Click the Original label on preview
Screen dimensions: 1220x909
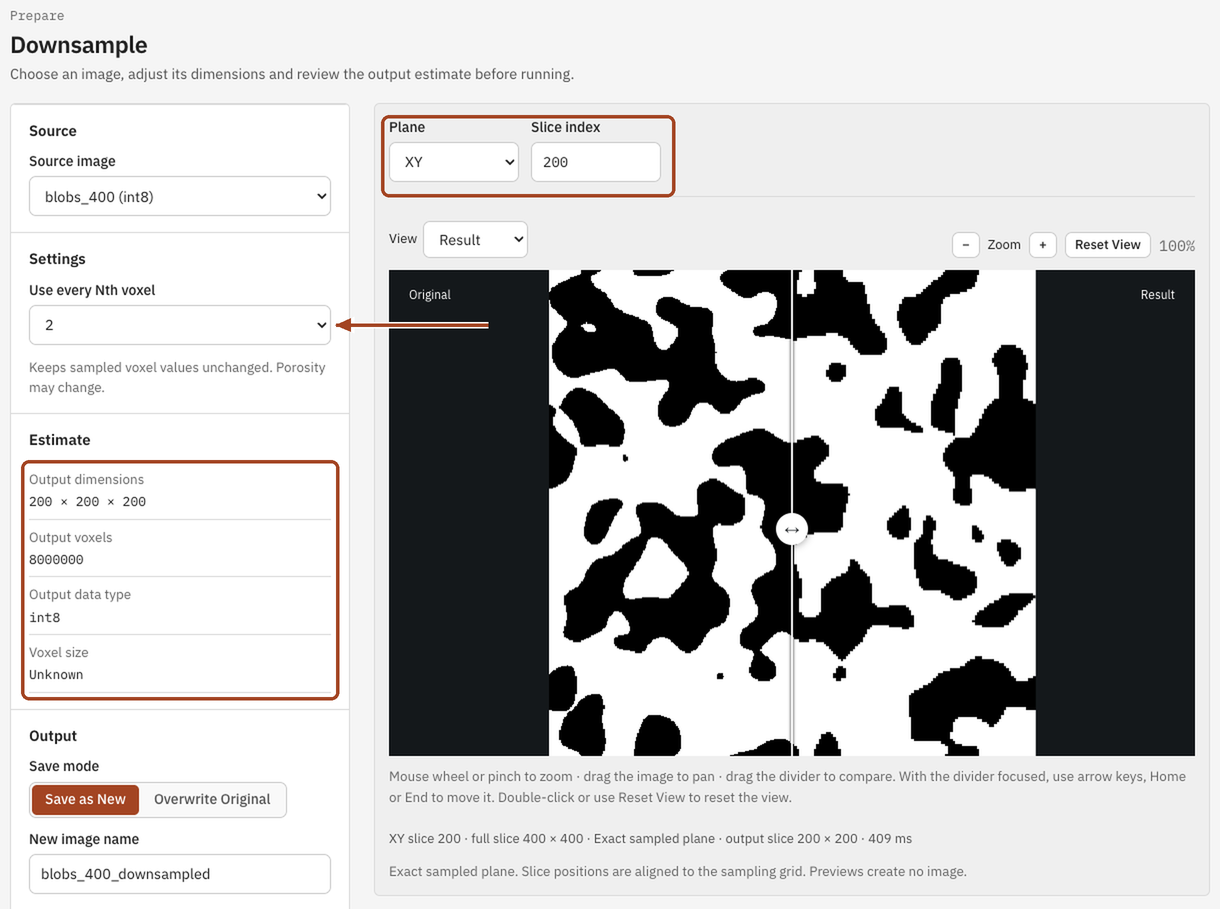coord(430,295)
